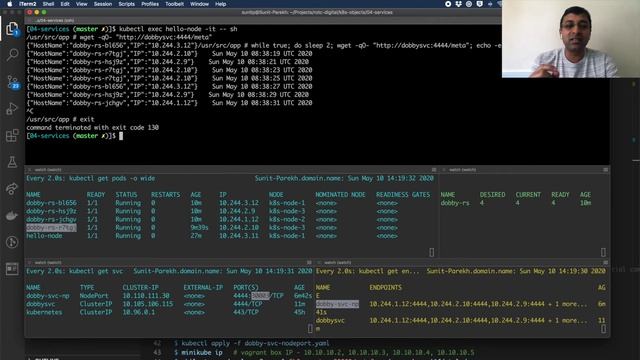640x360 pixels.
Task: Click READINESS GATES column header
Action: pyautogui.click(x=403, y=195)
